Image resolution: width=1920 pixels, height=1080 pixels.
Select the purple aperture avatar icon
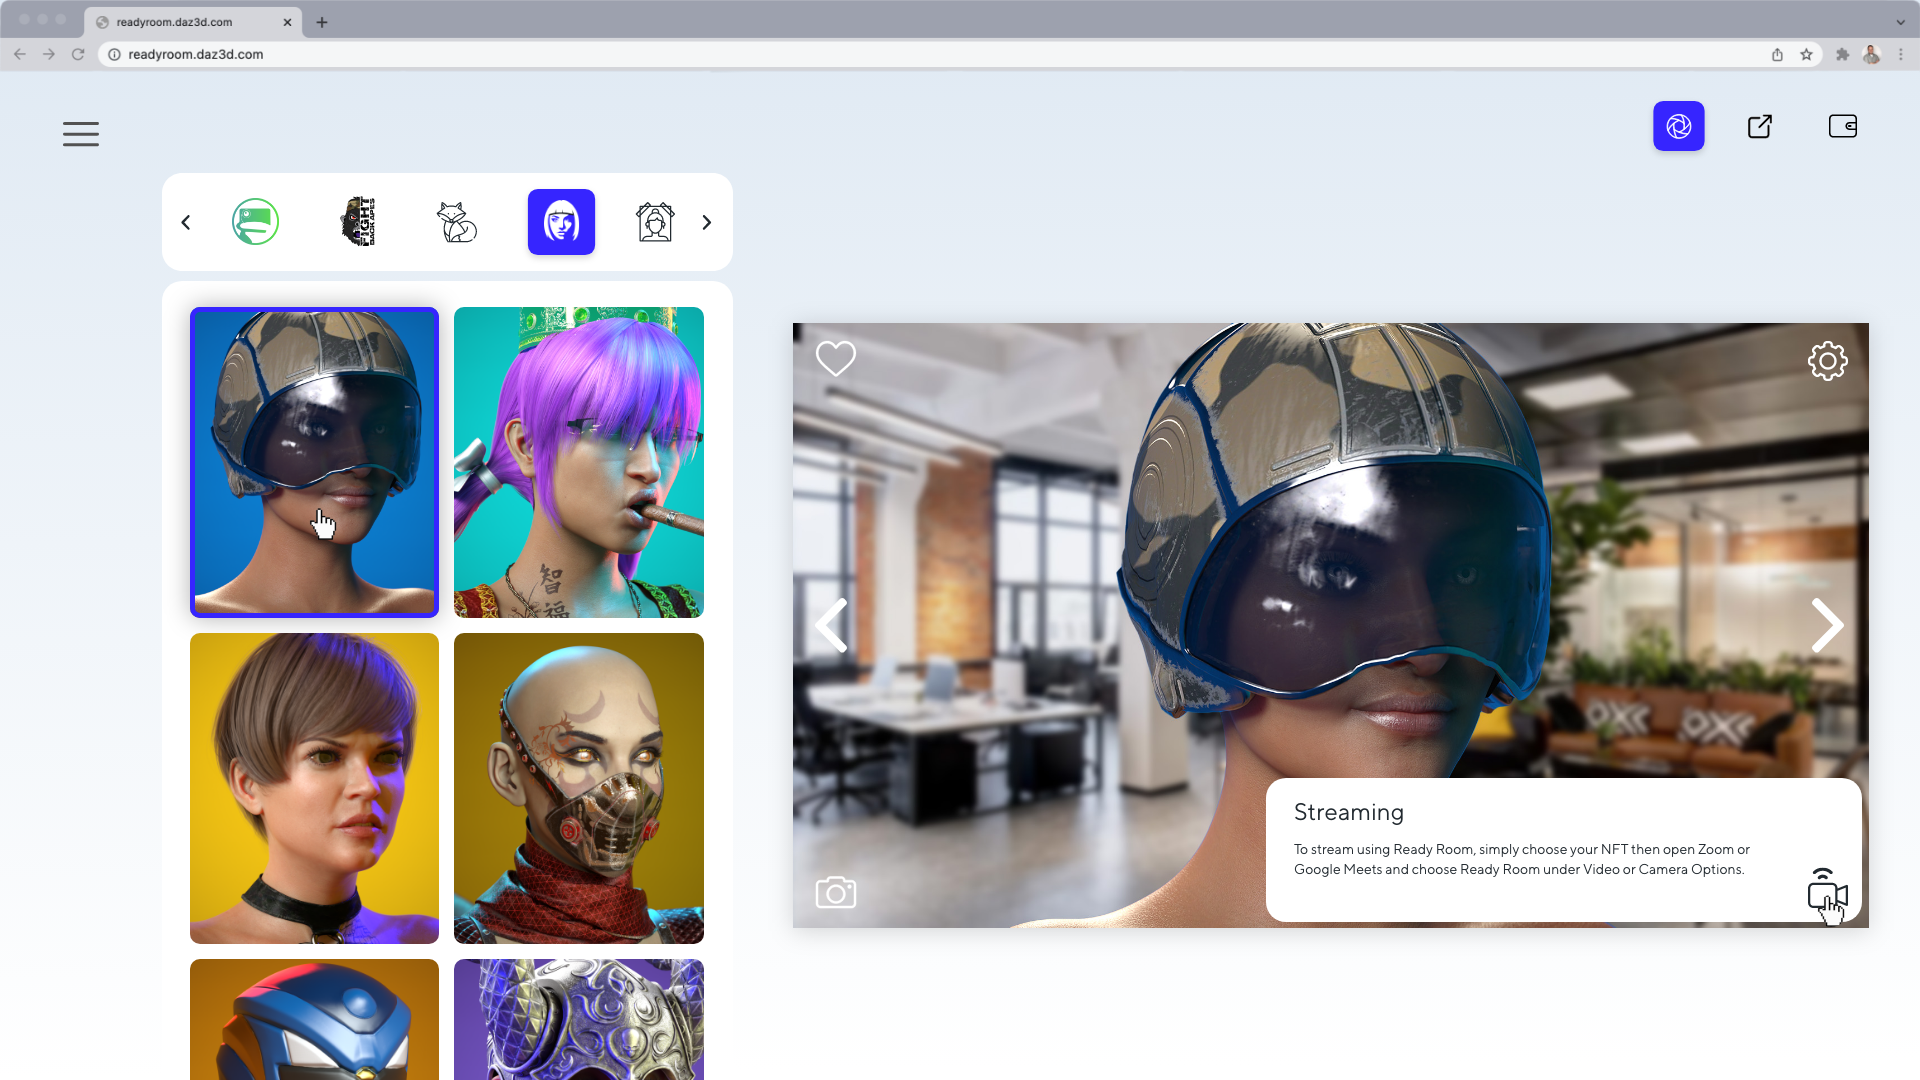(x=1678, y=126)
